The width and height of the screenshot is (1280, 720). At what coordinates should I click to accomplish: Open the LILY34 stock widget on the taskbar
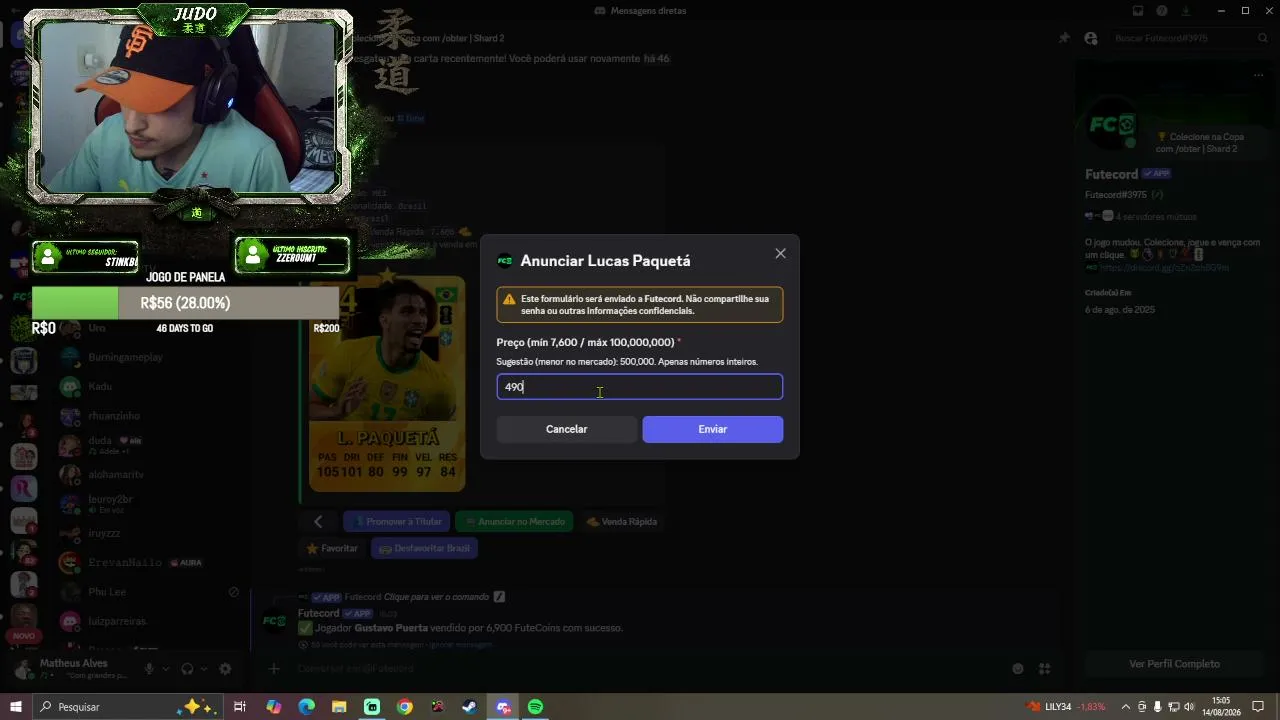(x=1066, y=707)
